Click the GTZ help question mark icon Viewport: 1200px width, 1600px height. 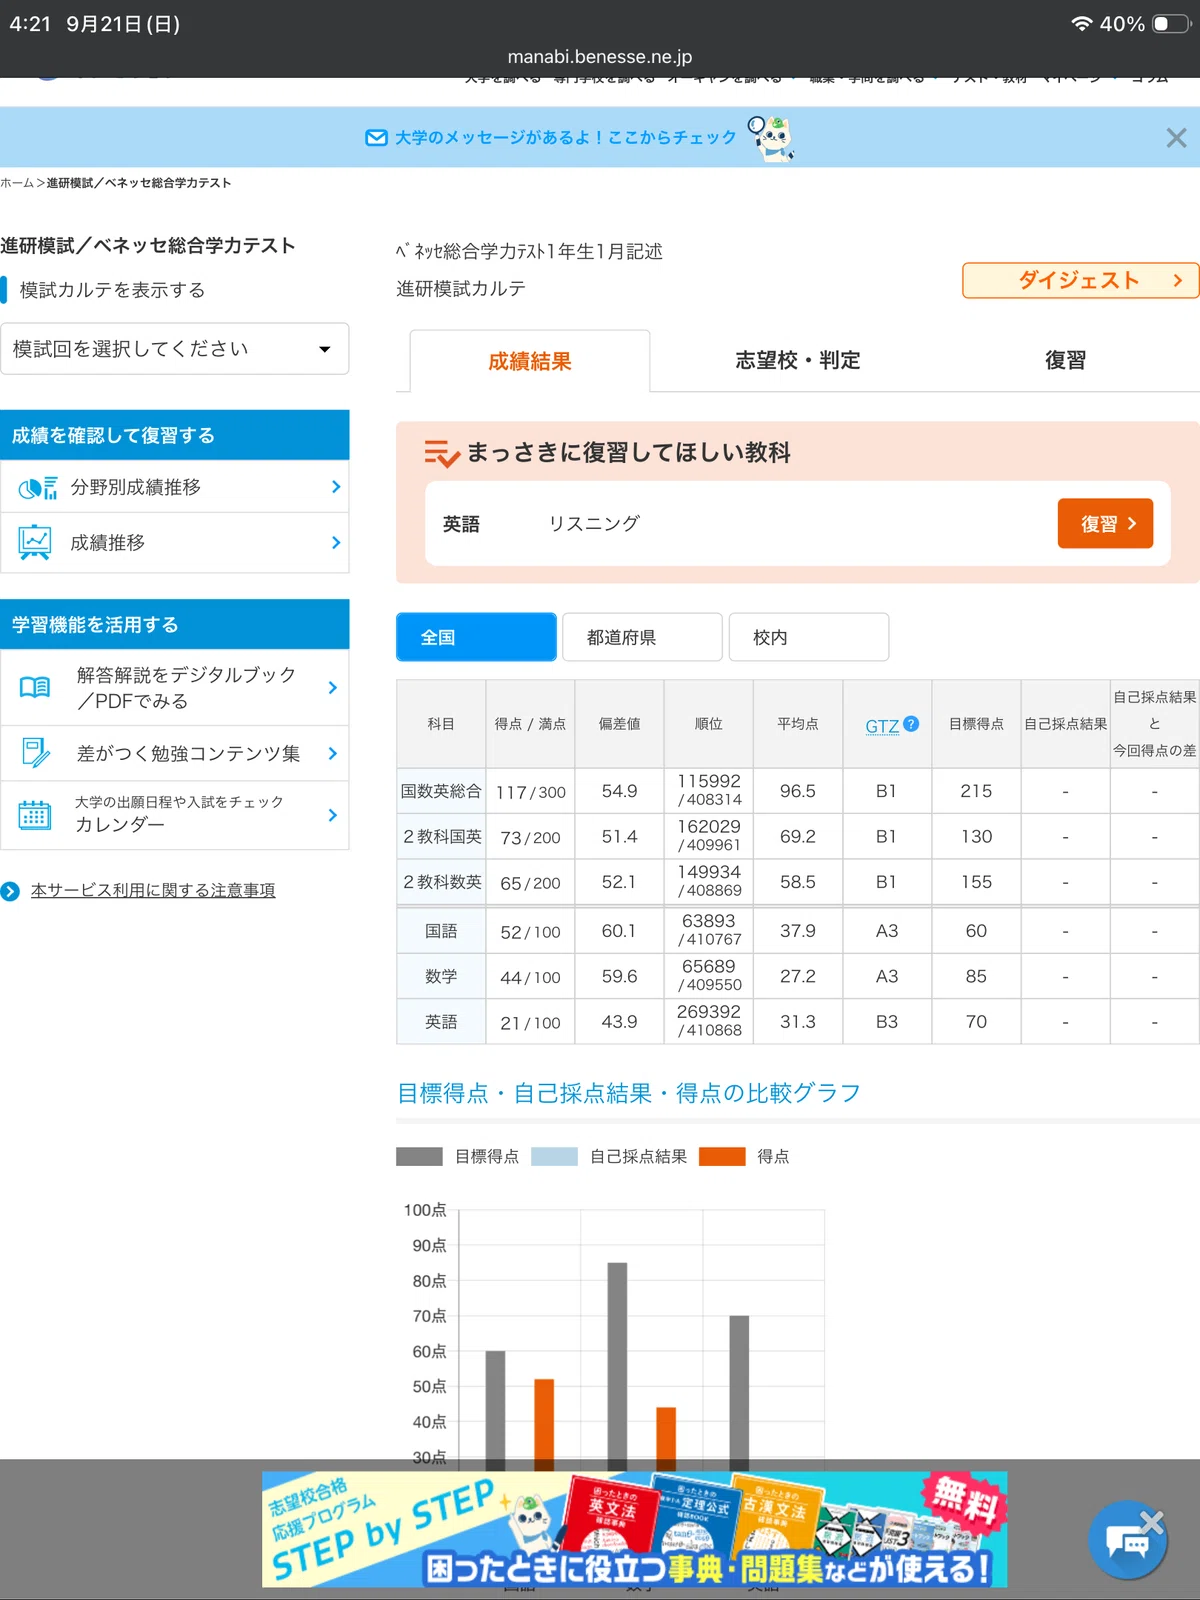(x=911, y=723)
